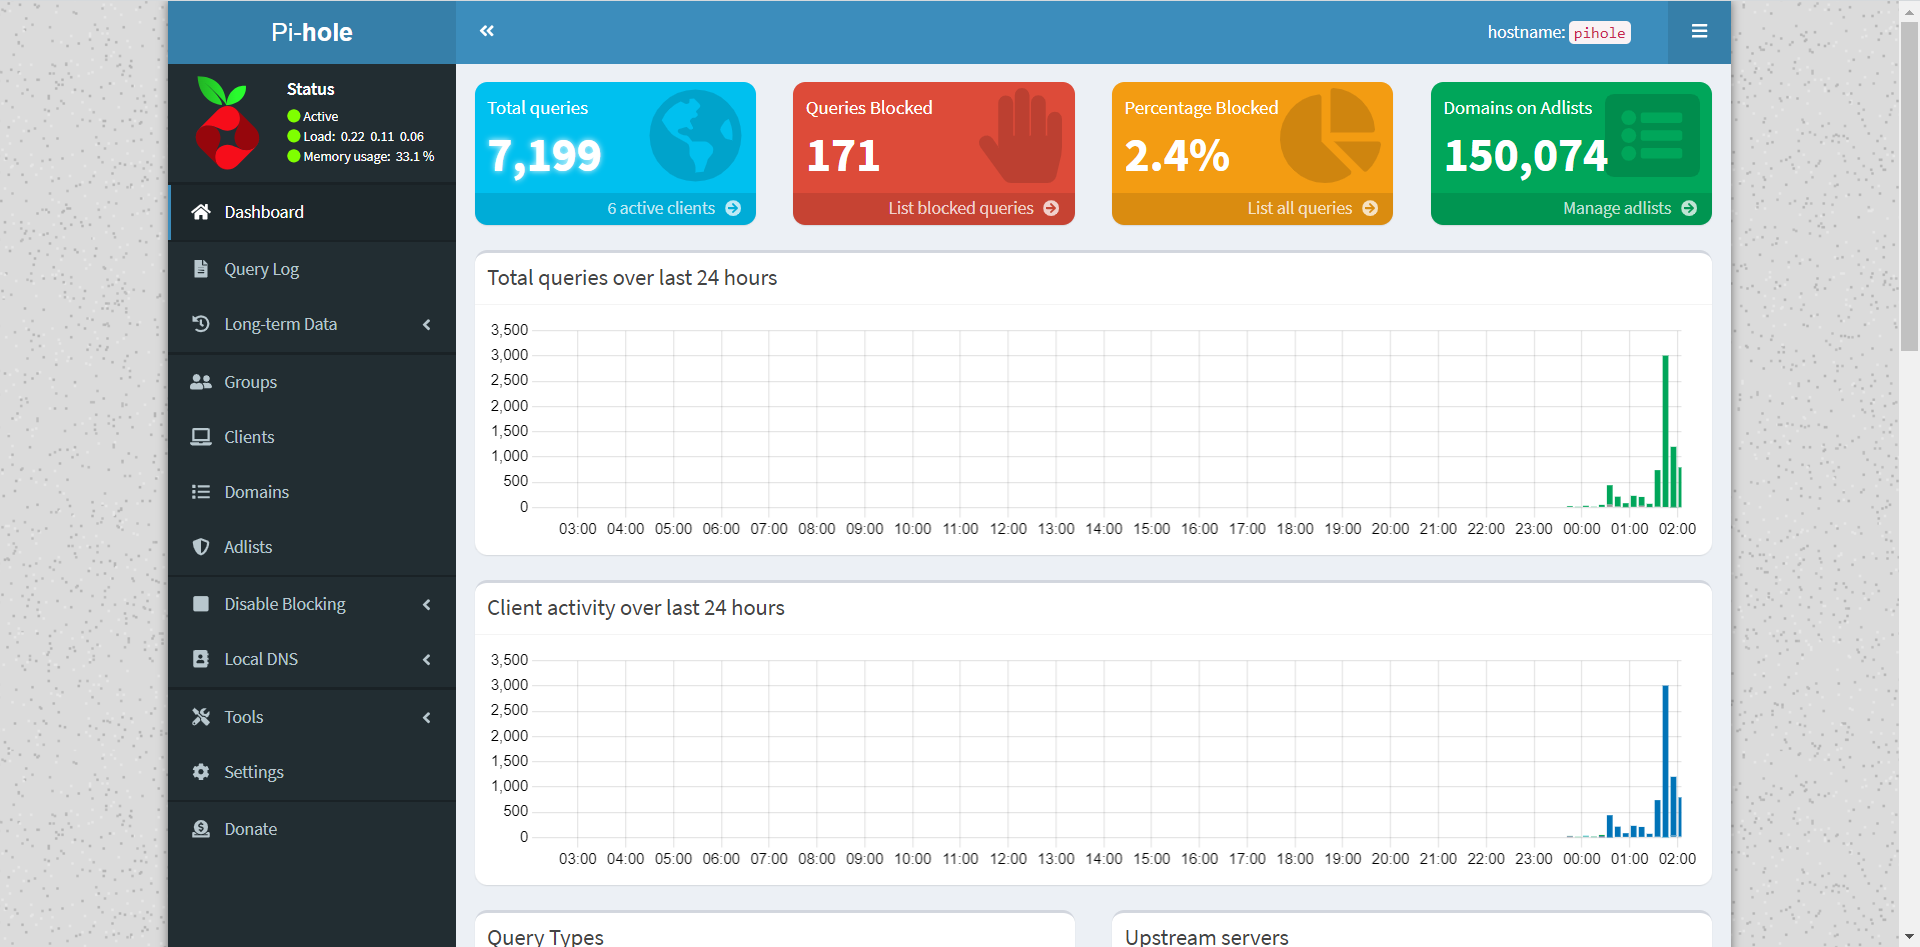Click the Pi-hole raspberry logo
1920x947 pixels.
pyautogui.click(x=227, y=123)
